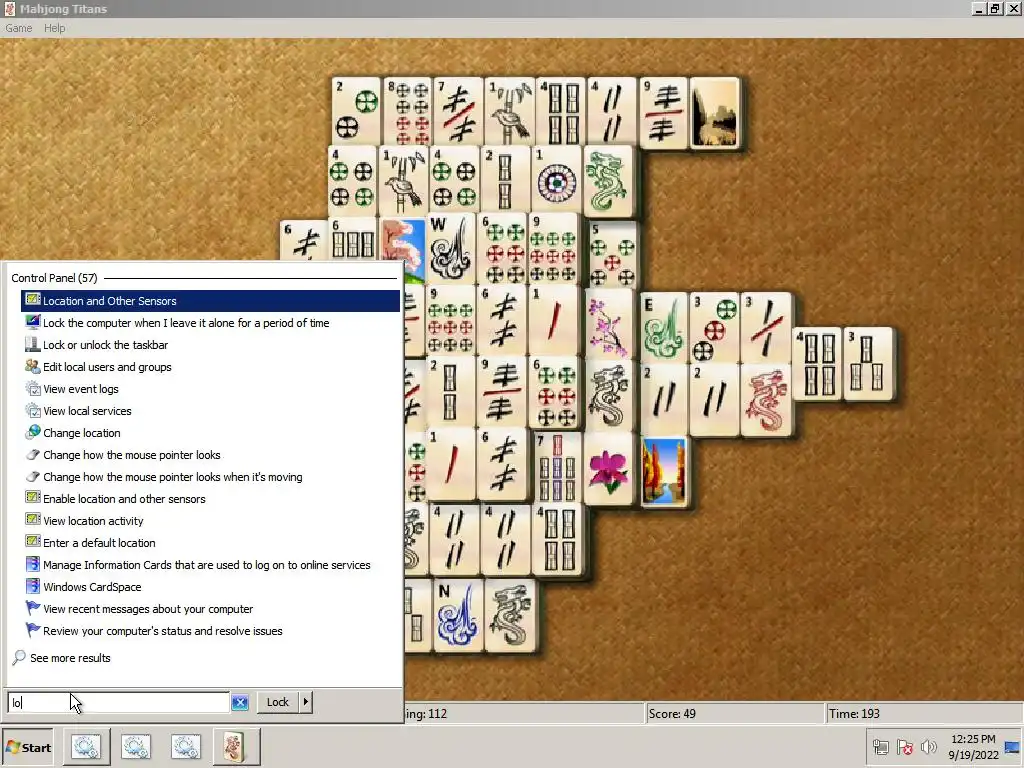
Task: Select the 2 circles tile in top row
Action: pos(357,112)
